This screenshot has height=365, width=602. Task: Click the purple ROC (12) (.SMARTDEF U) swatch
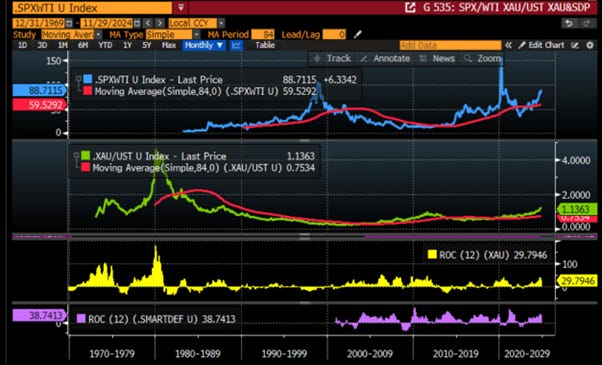[x=81, y=319]
